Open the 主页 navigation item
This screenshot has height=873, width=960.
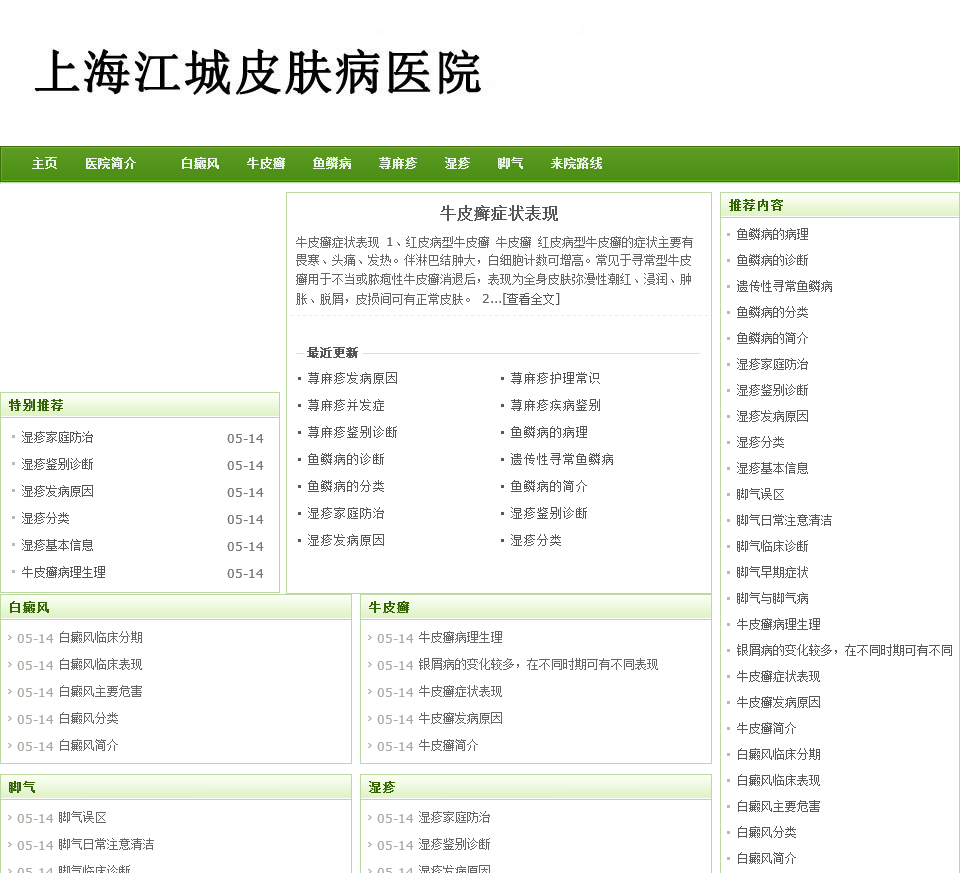44,163
